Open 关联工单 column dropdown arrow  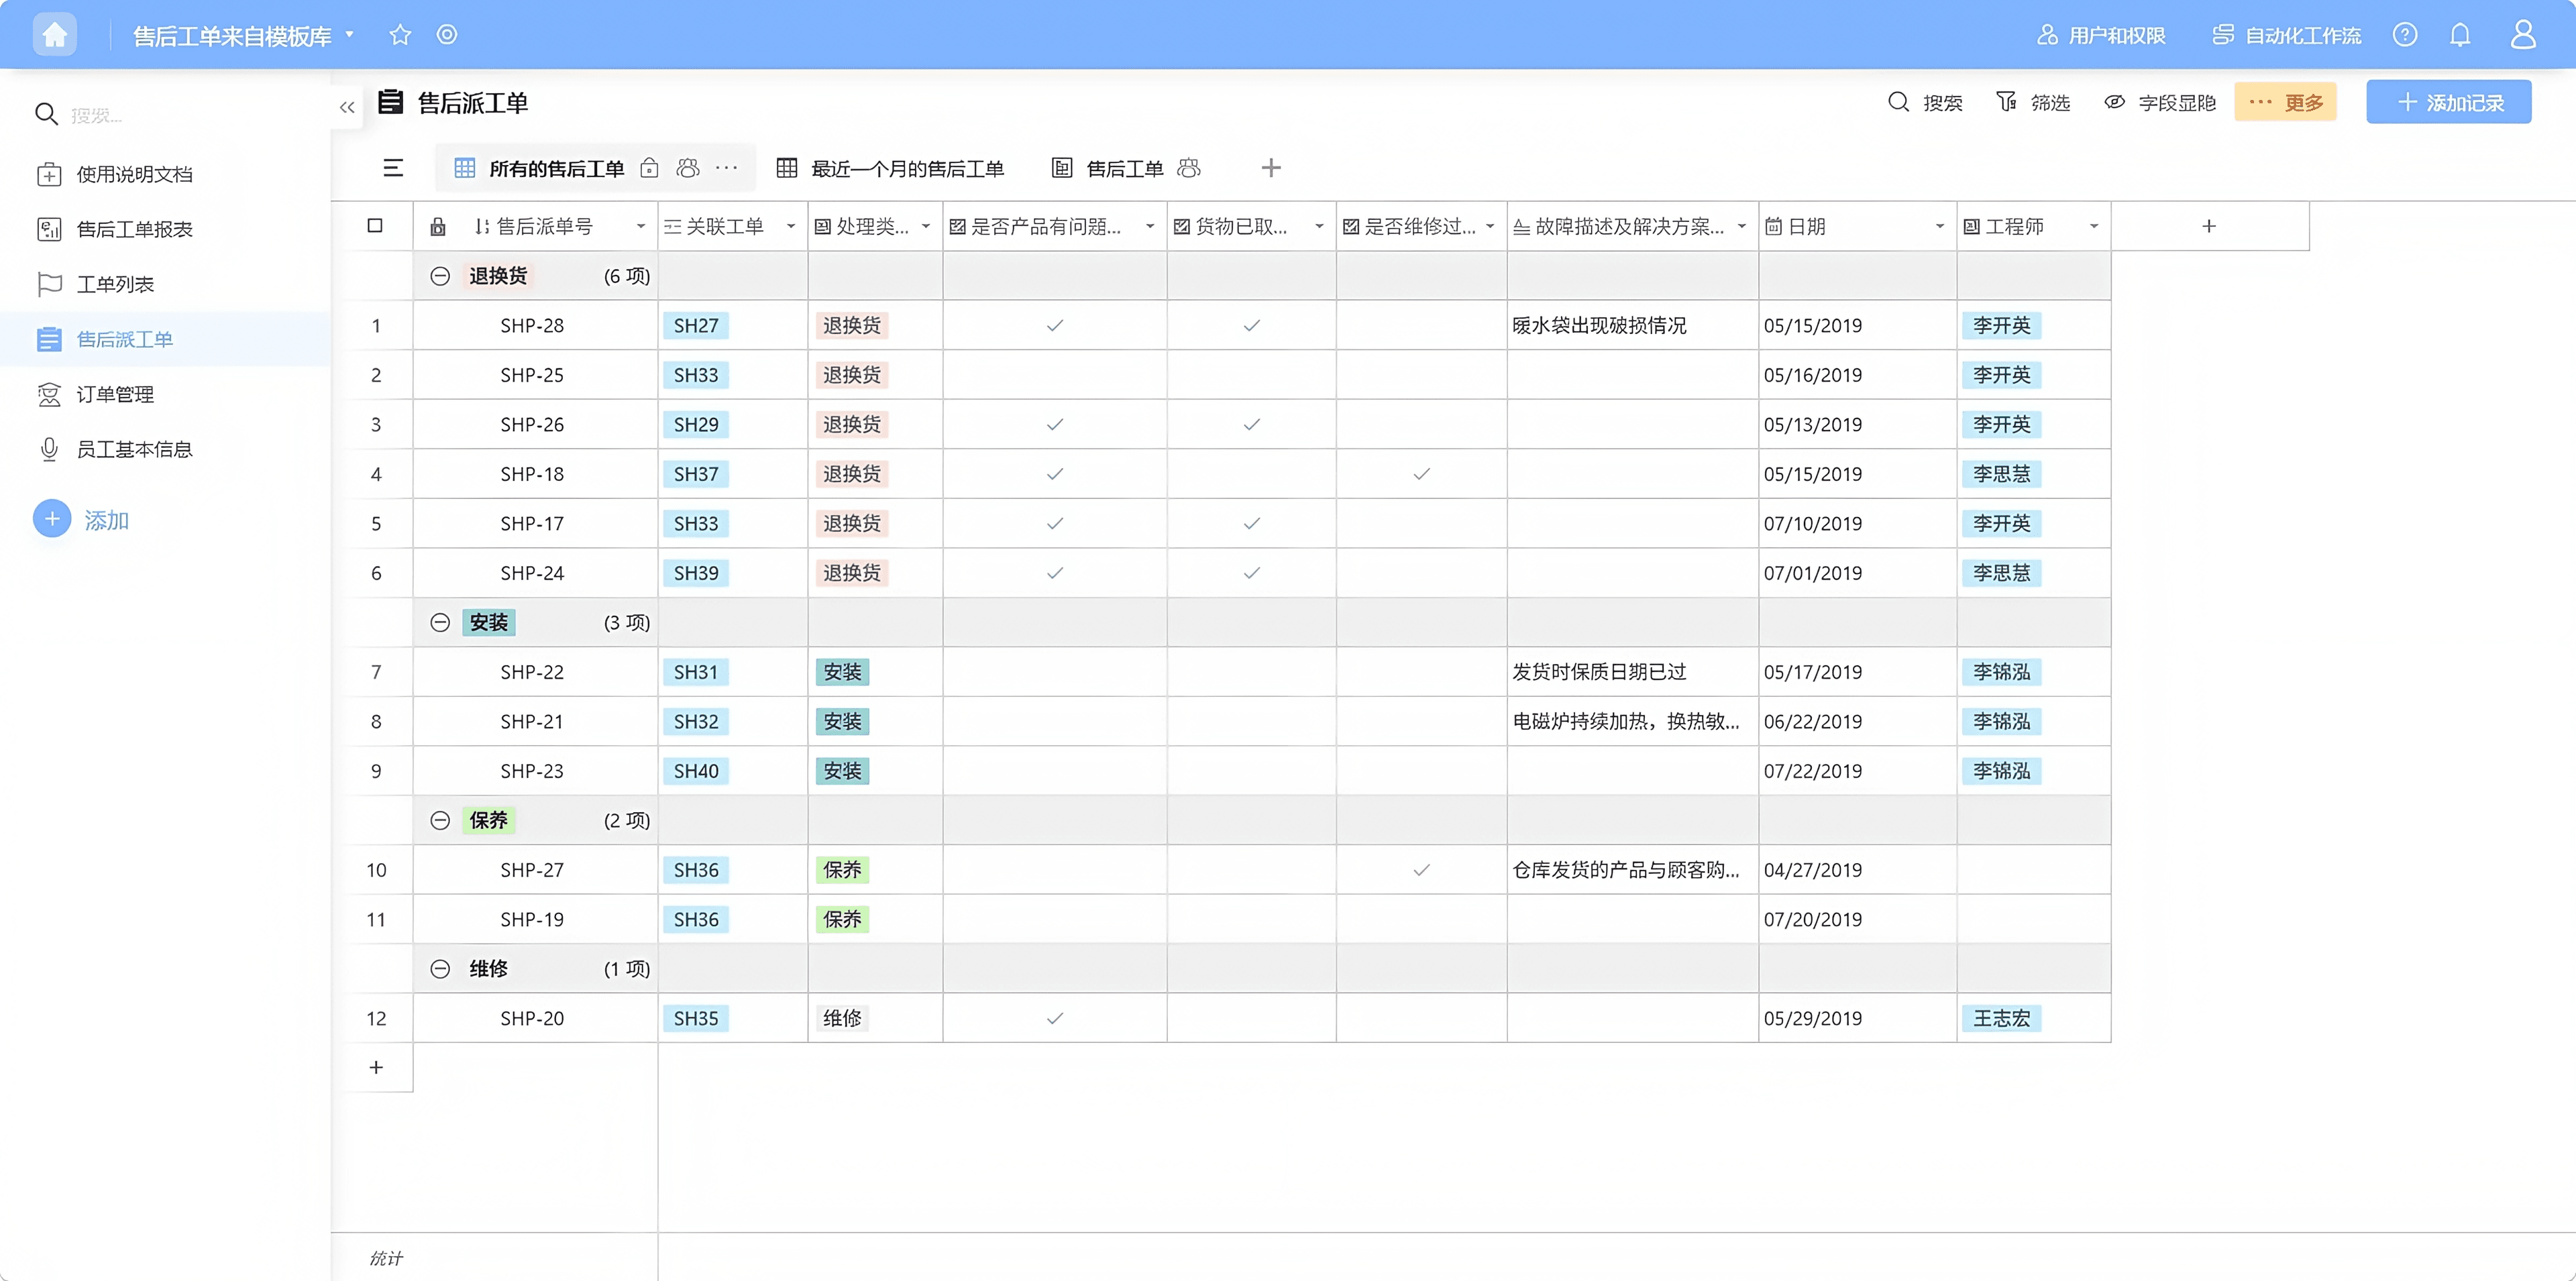point(791,227)
